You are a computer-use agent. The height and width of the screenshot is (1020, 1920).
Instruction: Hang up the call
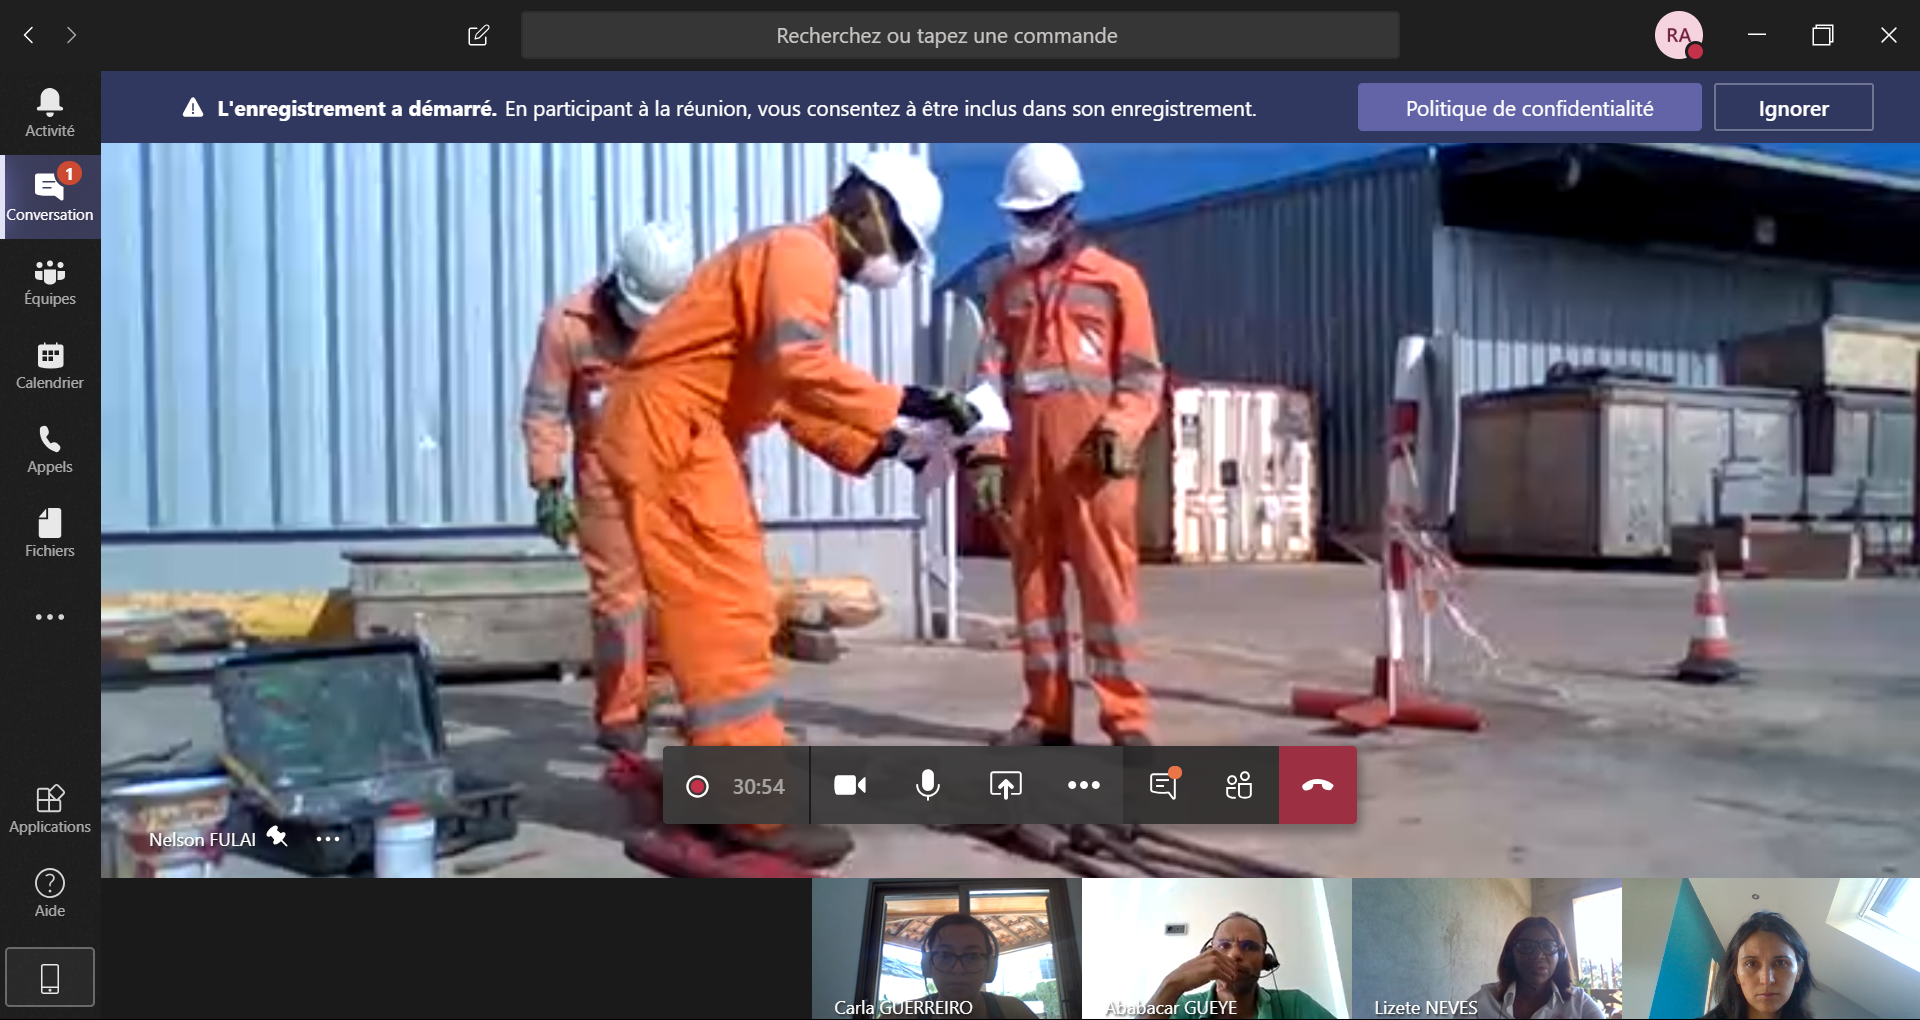click(1318, 786)
